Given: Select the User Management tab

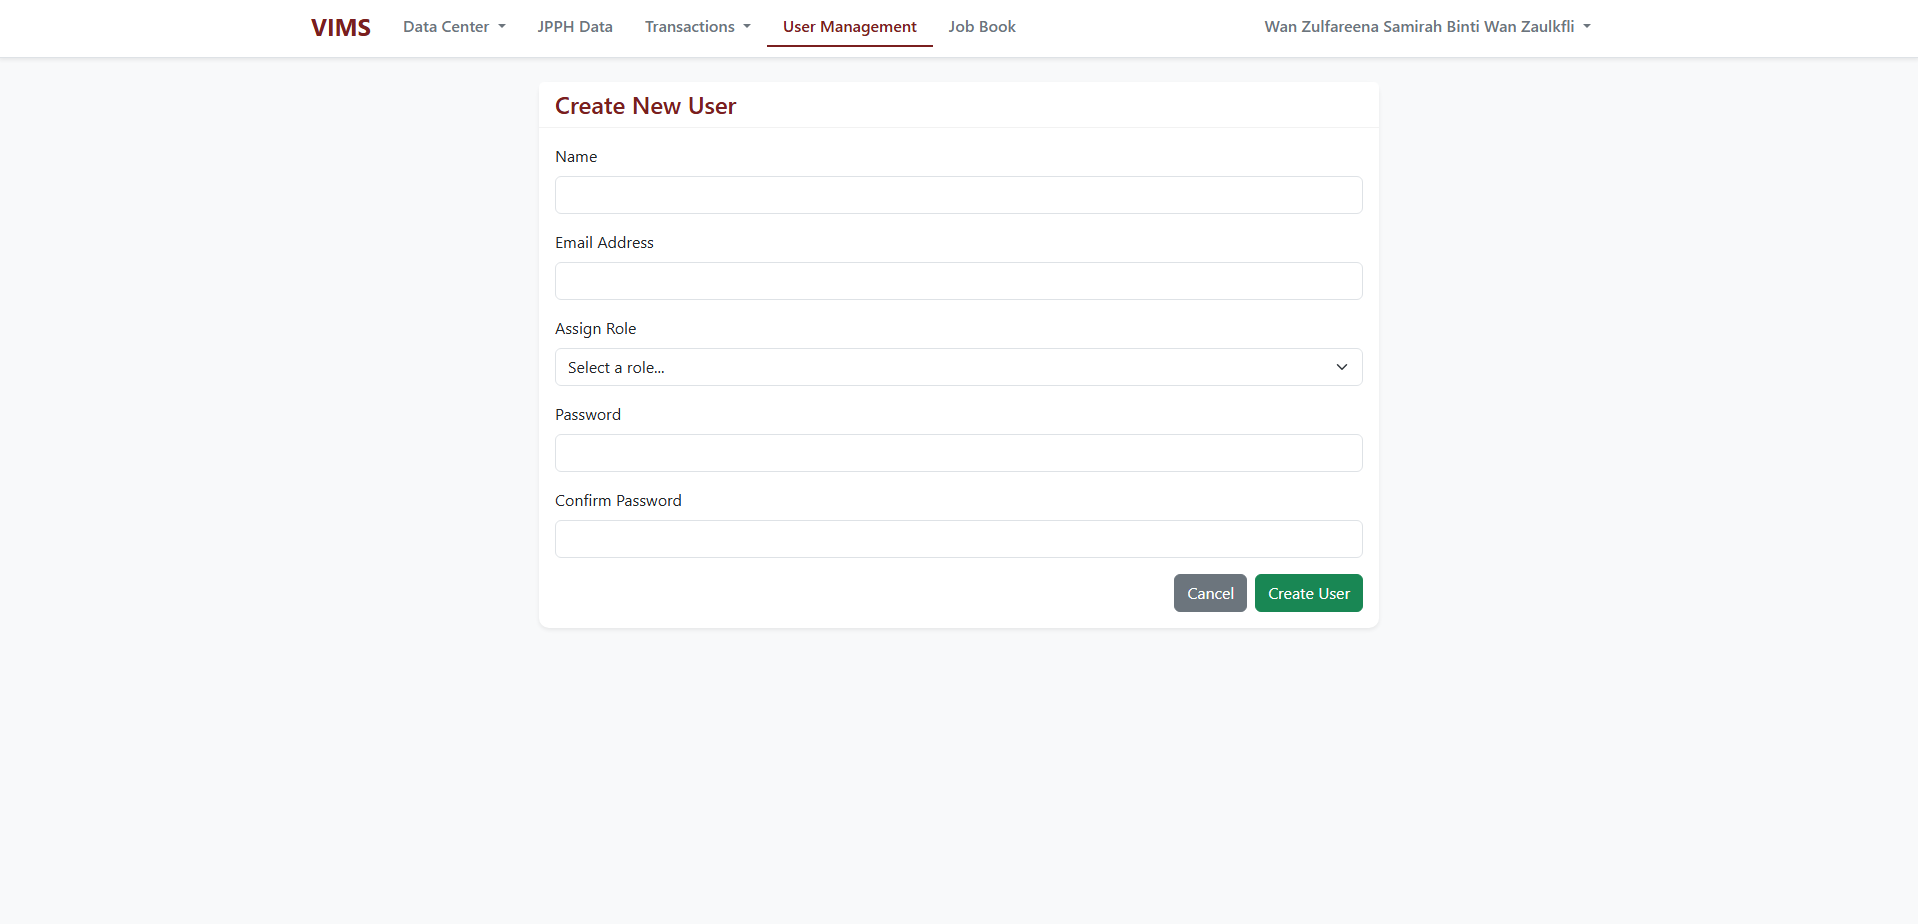Looking at the screenshot, I should pos(849,27).
